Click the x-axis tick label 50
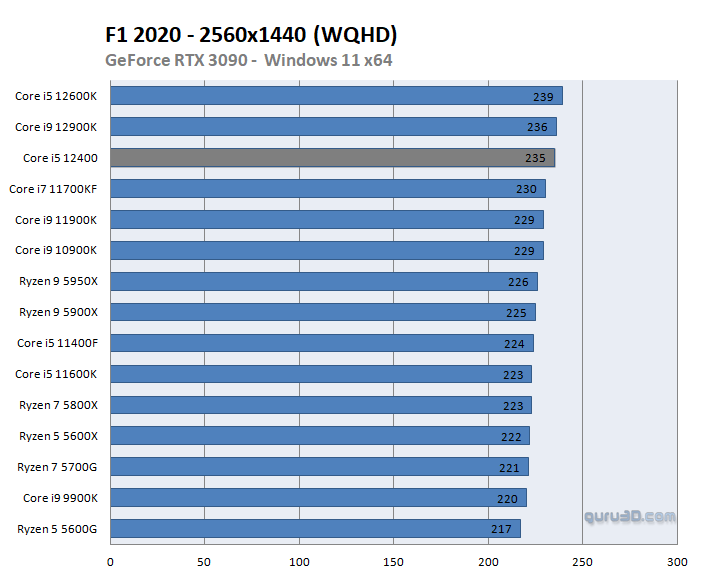 coord(204,562)
